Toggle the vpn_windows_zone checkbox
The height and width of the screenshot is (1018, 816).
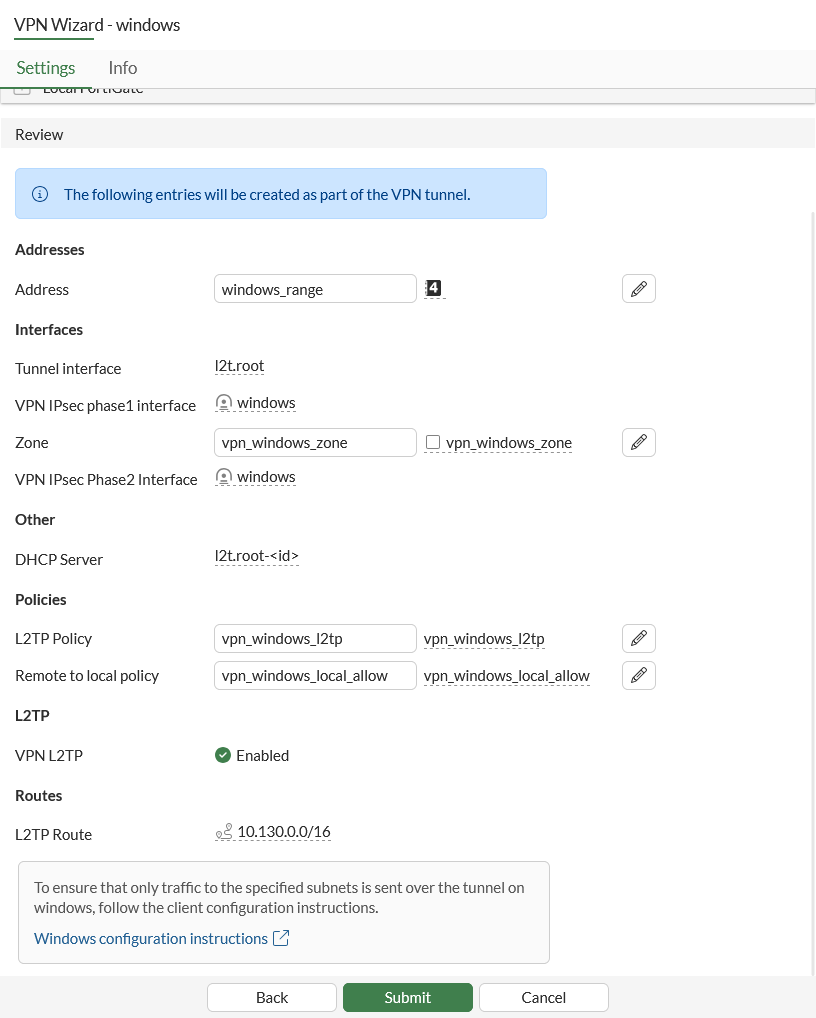pyautogui.click(x=433, y=442)
